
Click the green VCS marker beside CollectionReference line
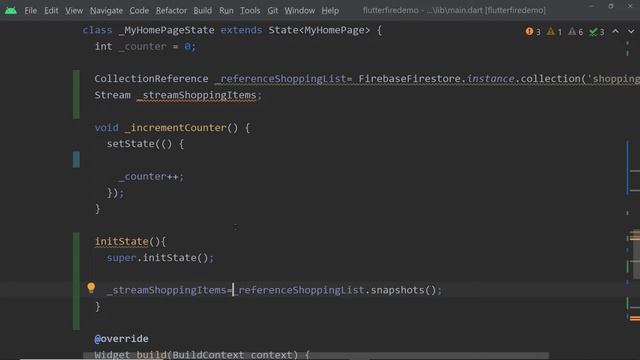[76, 94]
